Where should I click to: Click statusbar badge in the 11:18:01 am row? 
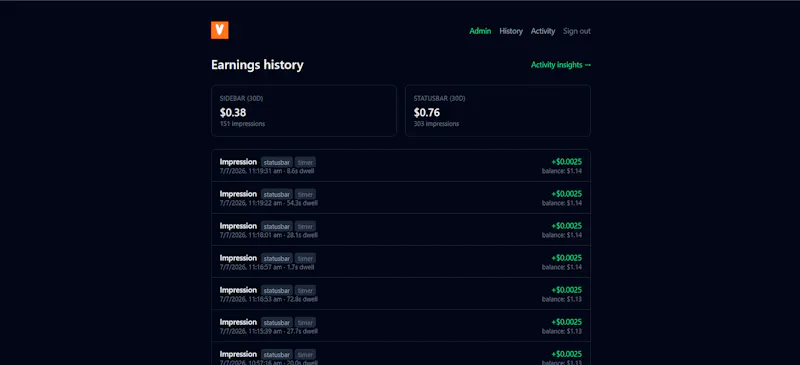click(277, 226)
